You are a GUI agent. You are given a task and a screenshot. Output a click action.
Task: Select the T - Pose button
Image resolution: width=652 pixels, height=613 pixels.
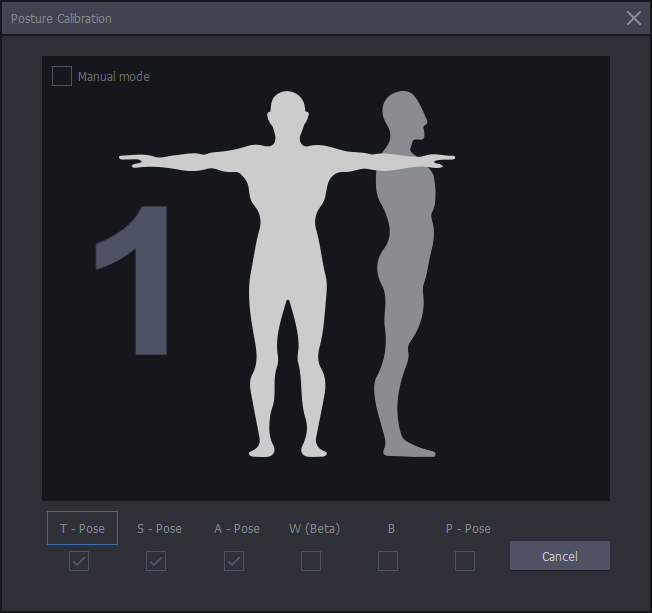click(82, 528)
